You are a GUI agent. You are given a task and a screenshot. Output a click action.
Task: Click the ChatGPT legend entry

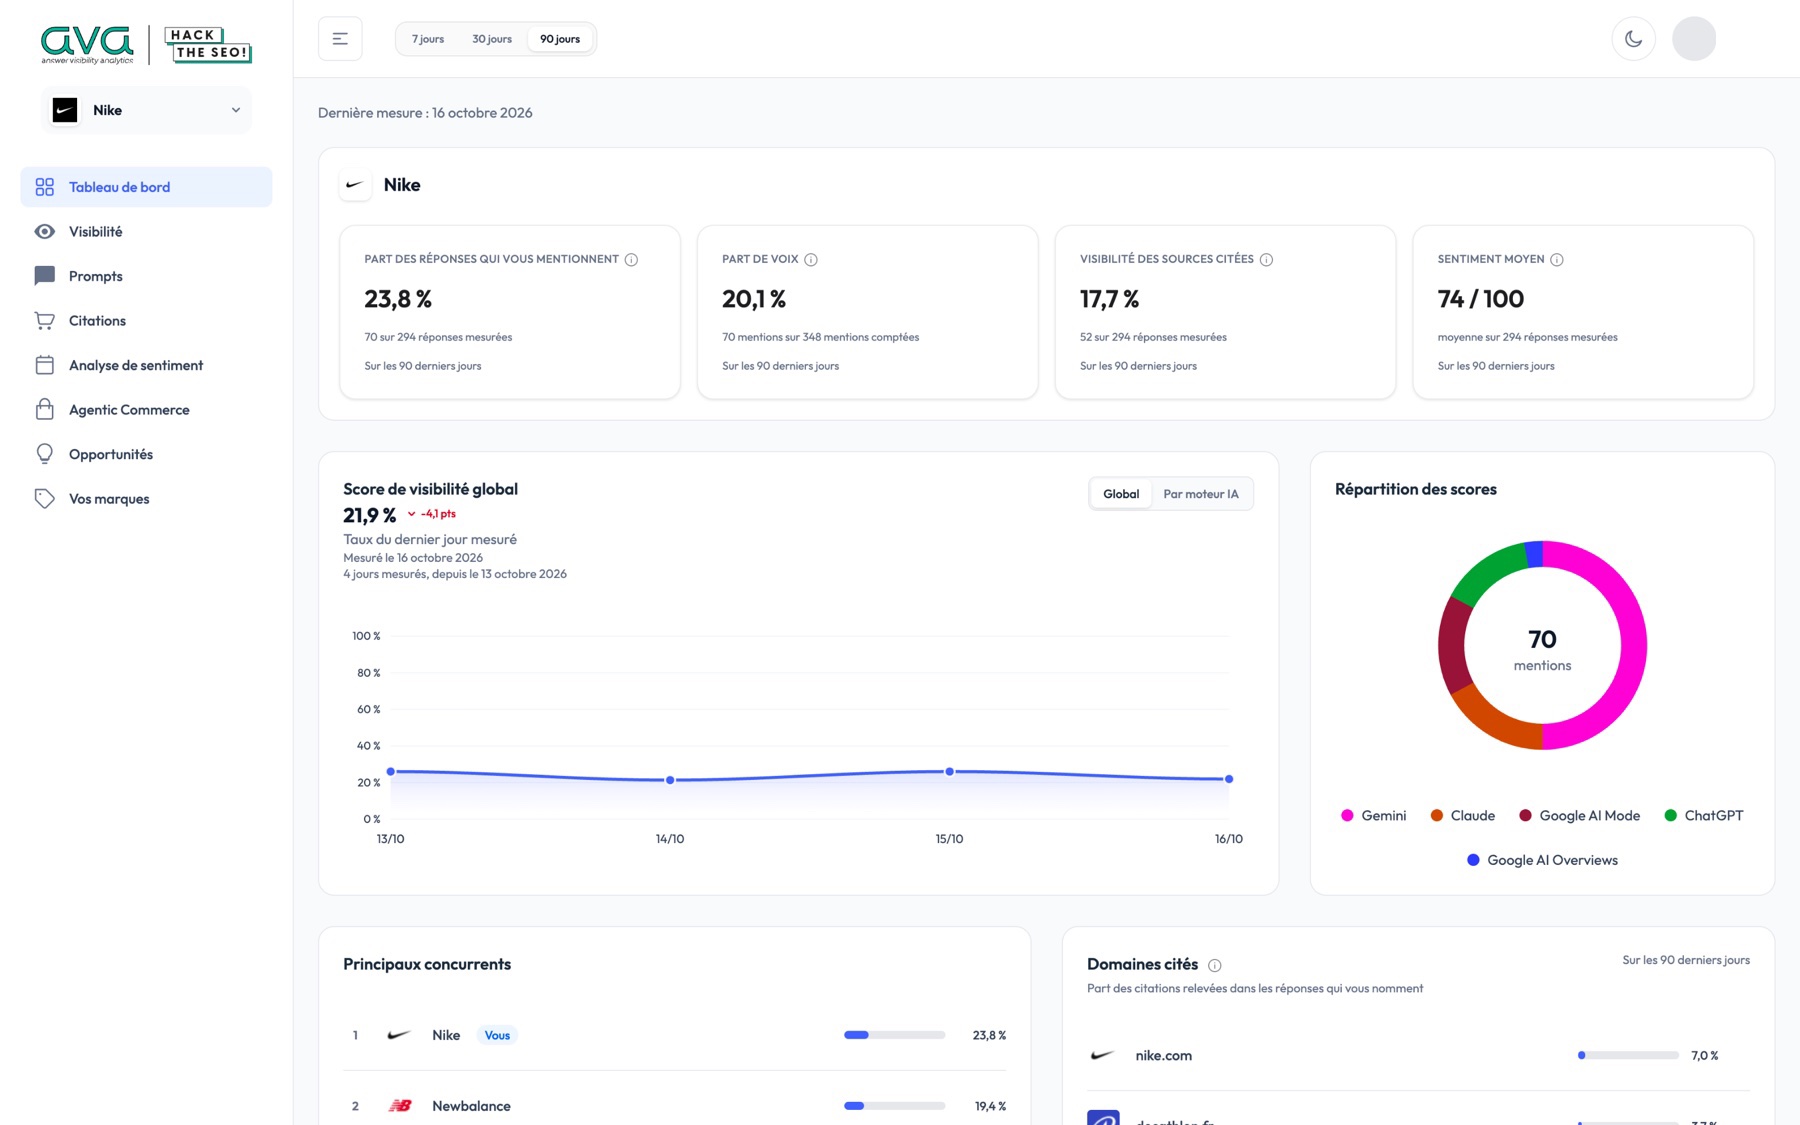pyautogui.click(x=1703, y=816)
